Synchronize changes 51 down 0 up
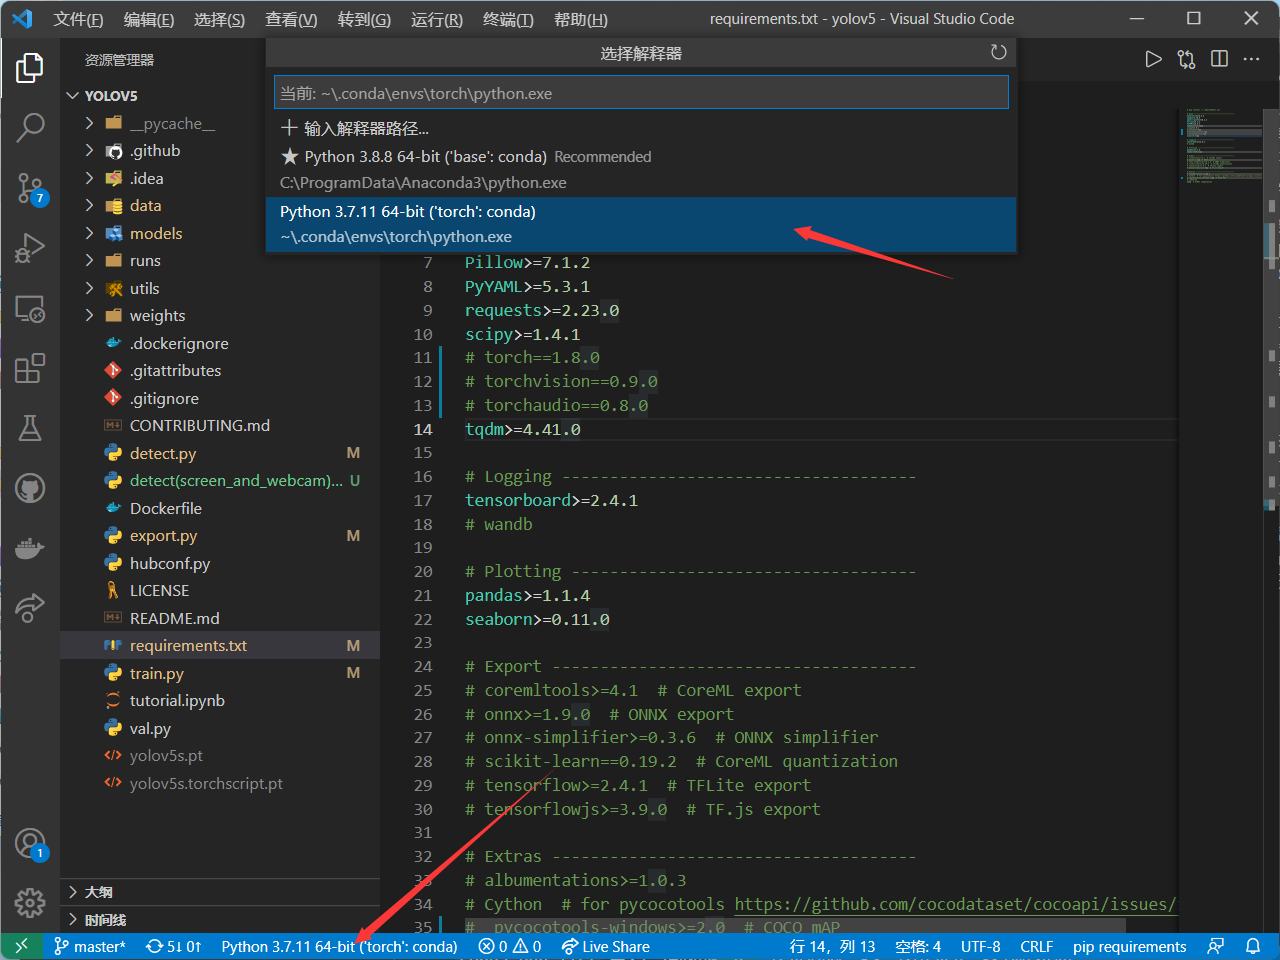 coord(174,946)
